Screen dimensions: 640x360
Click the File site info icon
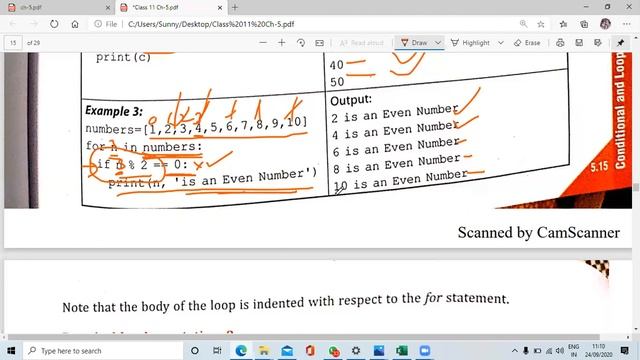pos(105,24)
